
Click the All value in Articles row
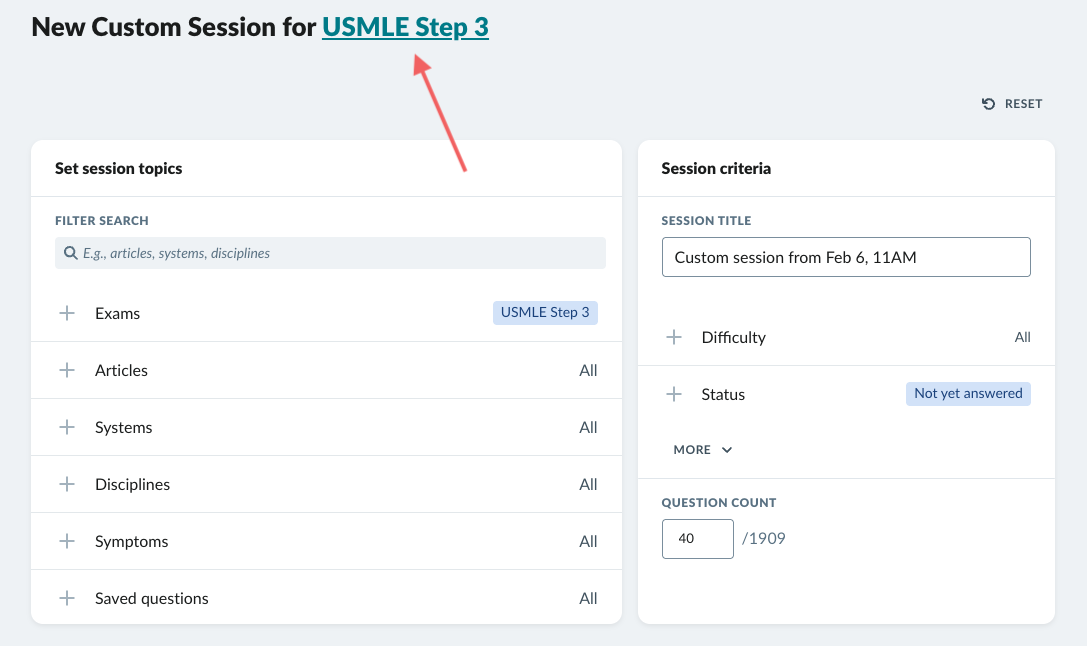(x=588, y=370)
